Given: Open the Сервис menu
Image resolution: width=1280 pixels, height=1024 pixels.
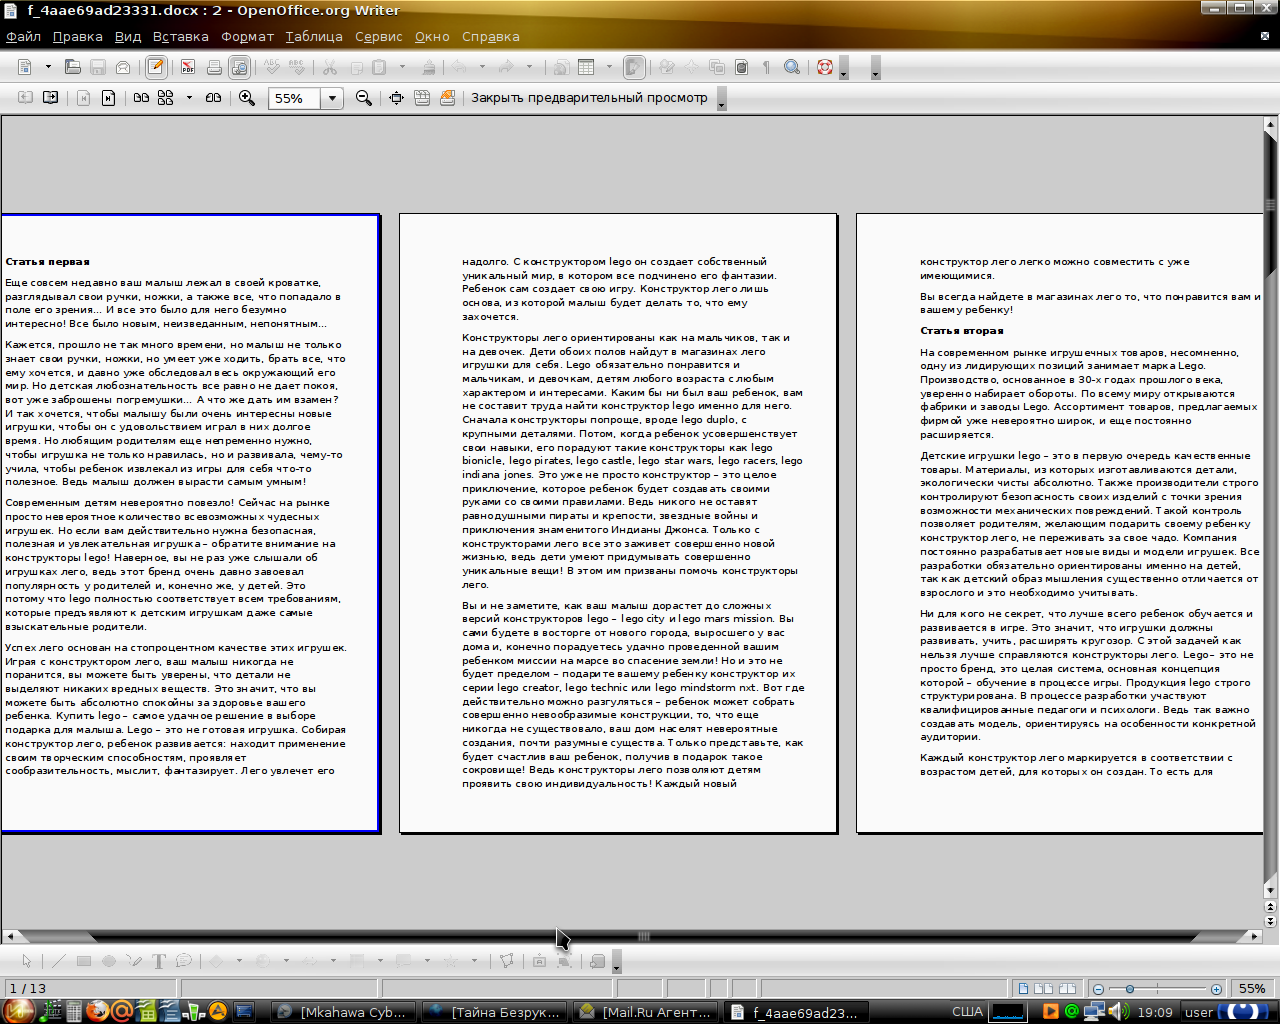Looking at the screenshot, I should [x=378, y=37].
